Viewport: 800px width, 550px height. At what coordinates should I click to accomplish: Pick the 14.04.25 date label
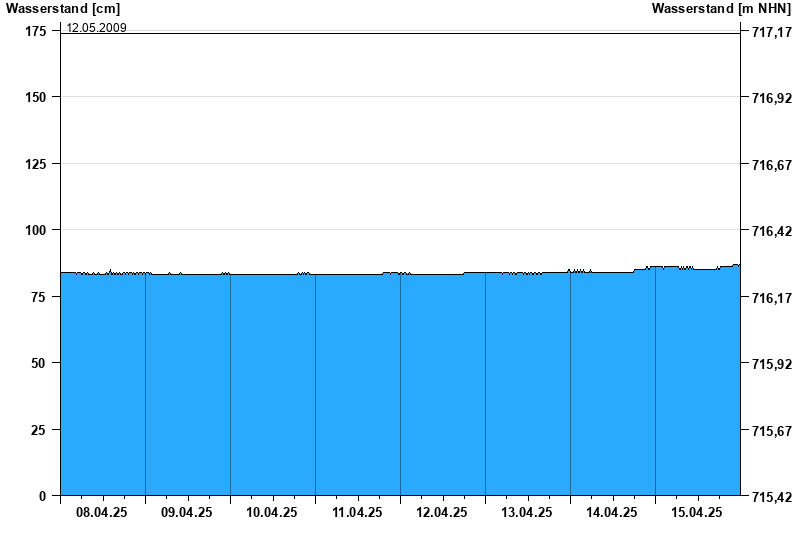pyautogui.click(x=612, y=513)
